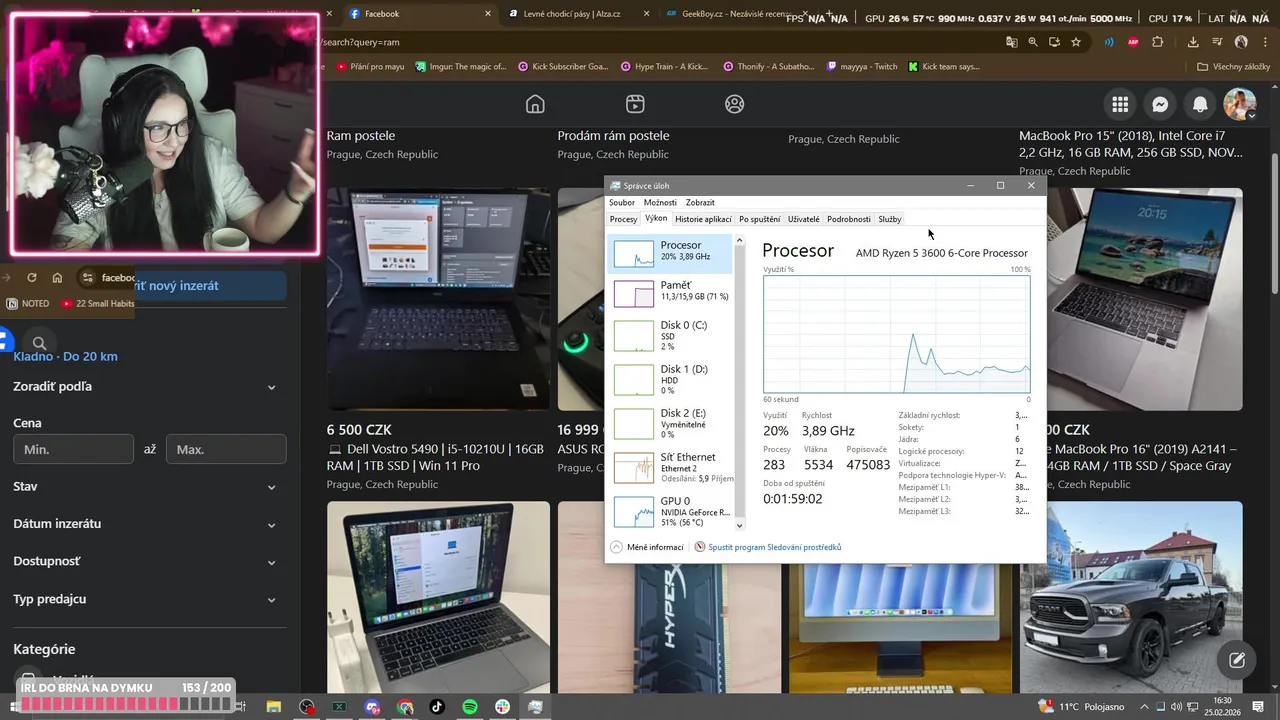1280x720 pixels.
Task: Select GPU 0 in Task Manager sidebar
Action: (x=671, y=511)
